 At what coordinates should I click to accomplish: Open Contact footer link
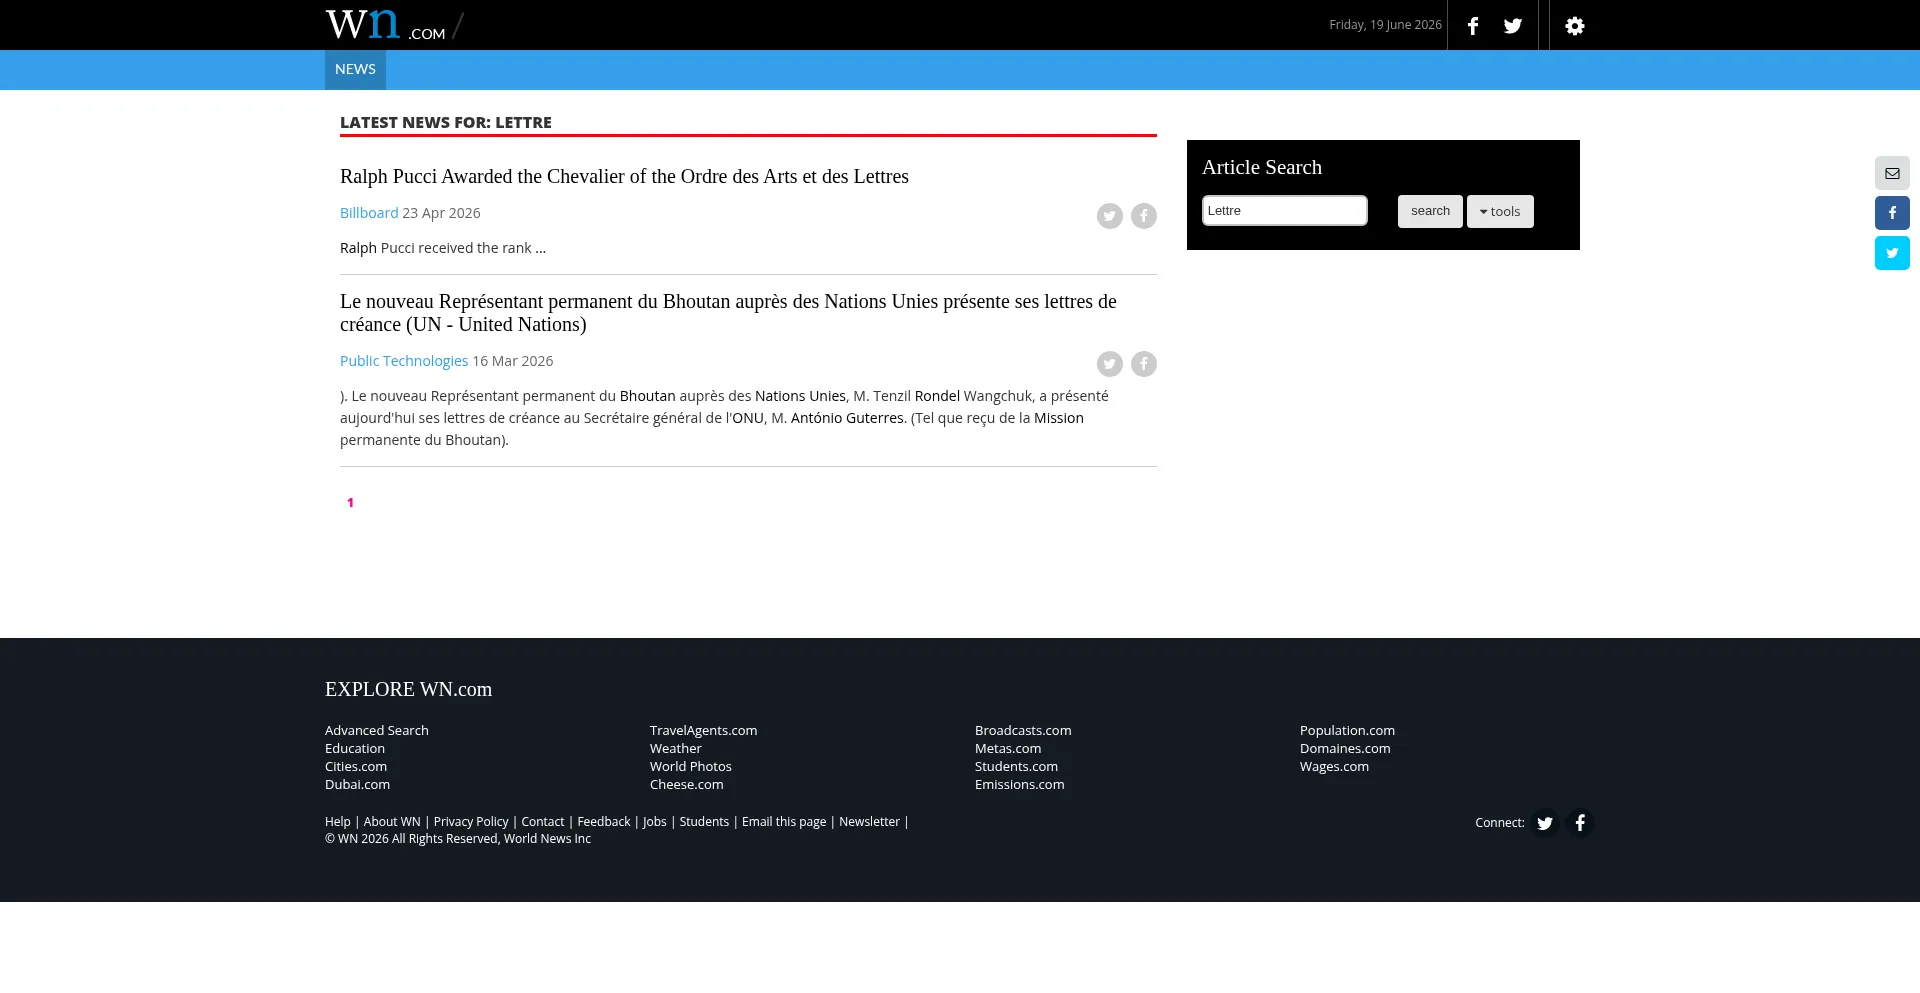click(543, 822)
